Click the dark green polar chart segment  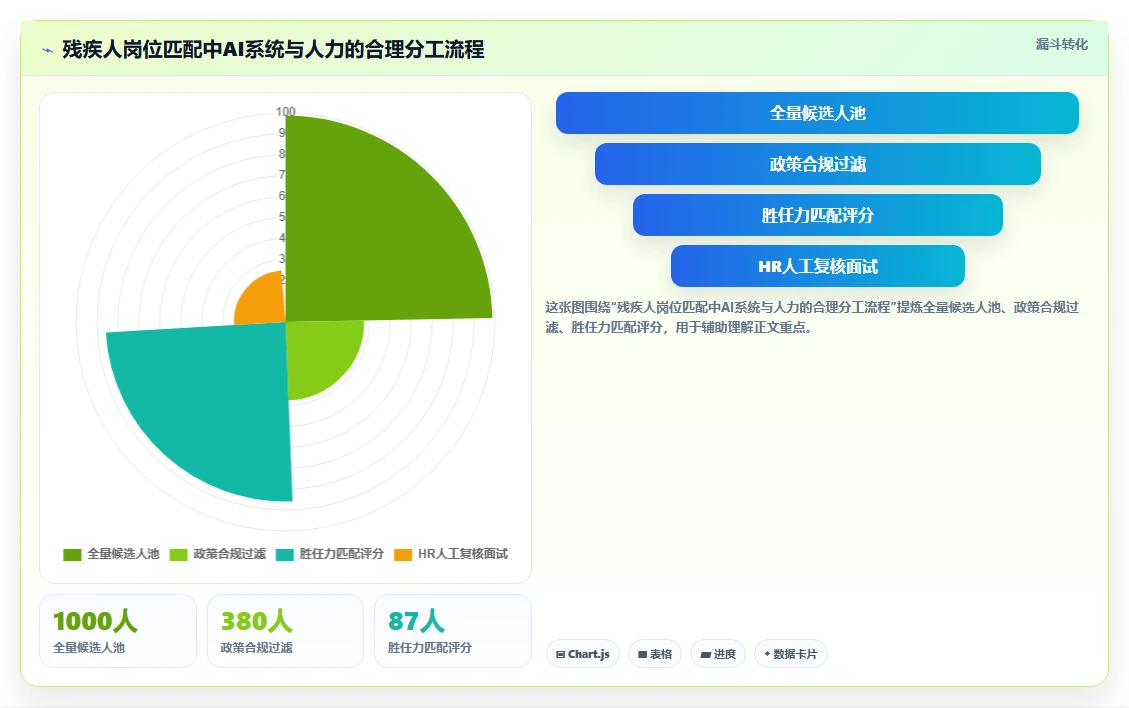coord(374,230)
